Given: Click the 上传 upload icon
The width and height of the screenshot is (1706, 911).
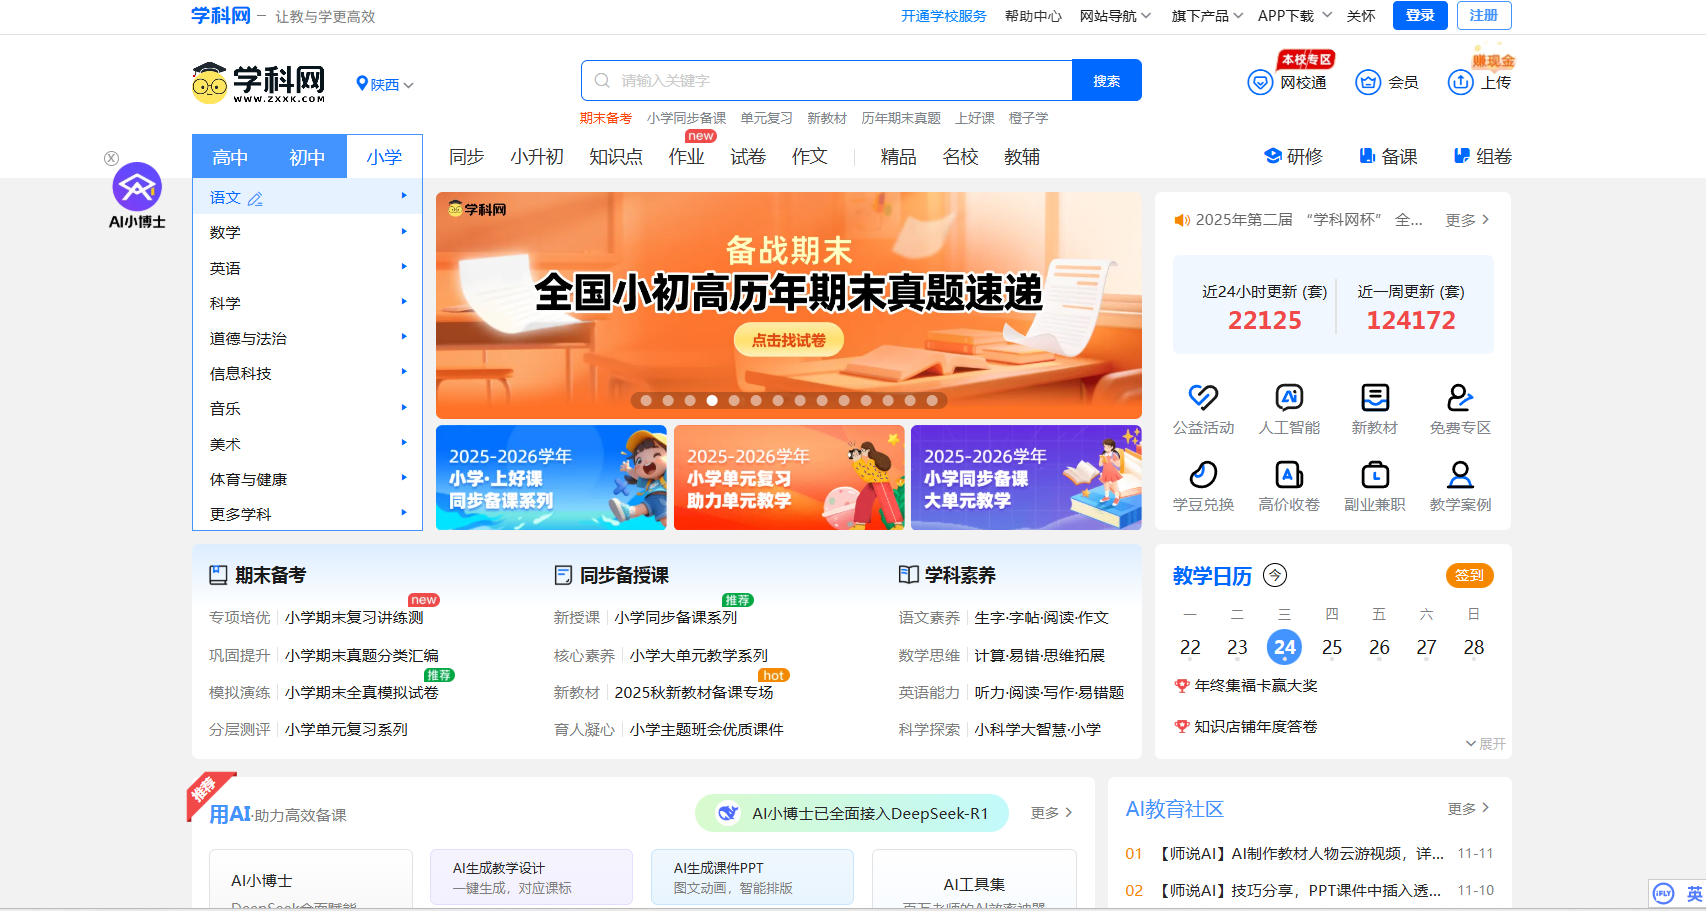Looking at the screenshot, I should [1460, 82].
